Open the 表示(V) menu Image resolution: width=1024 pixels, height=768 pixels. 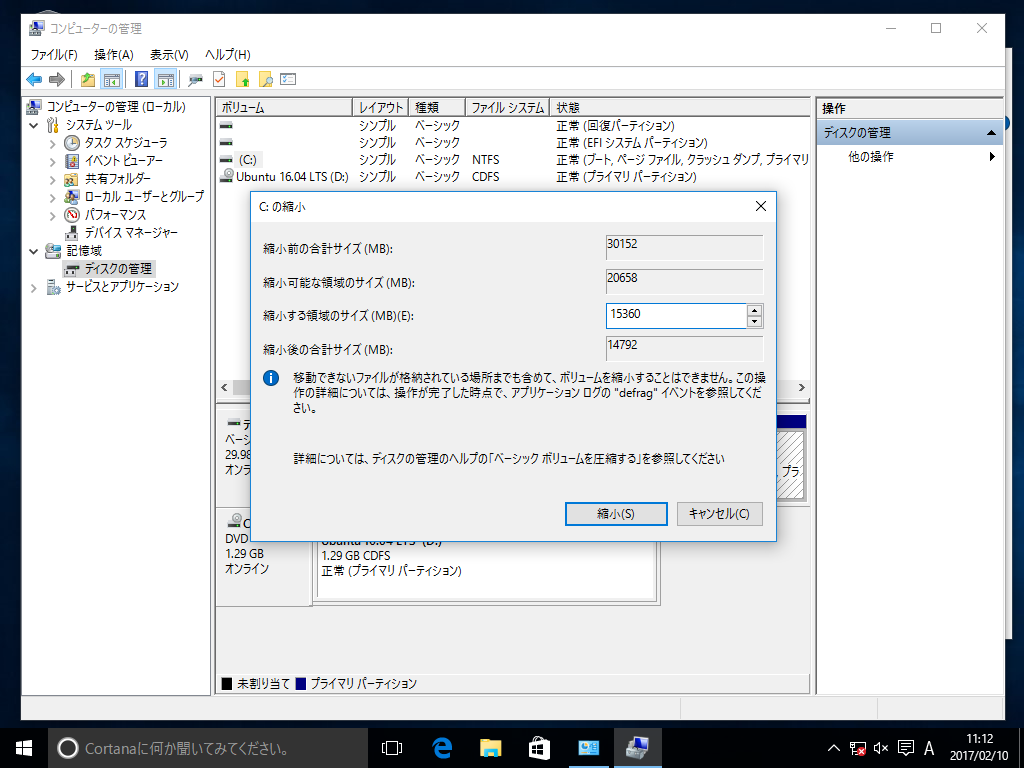169,55
